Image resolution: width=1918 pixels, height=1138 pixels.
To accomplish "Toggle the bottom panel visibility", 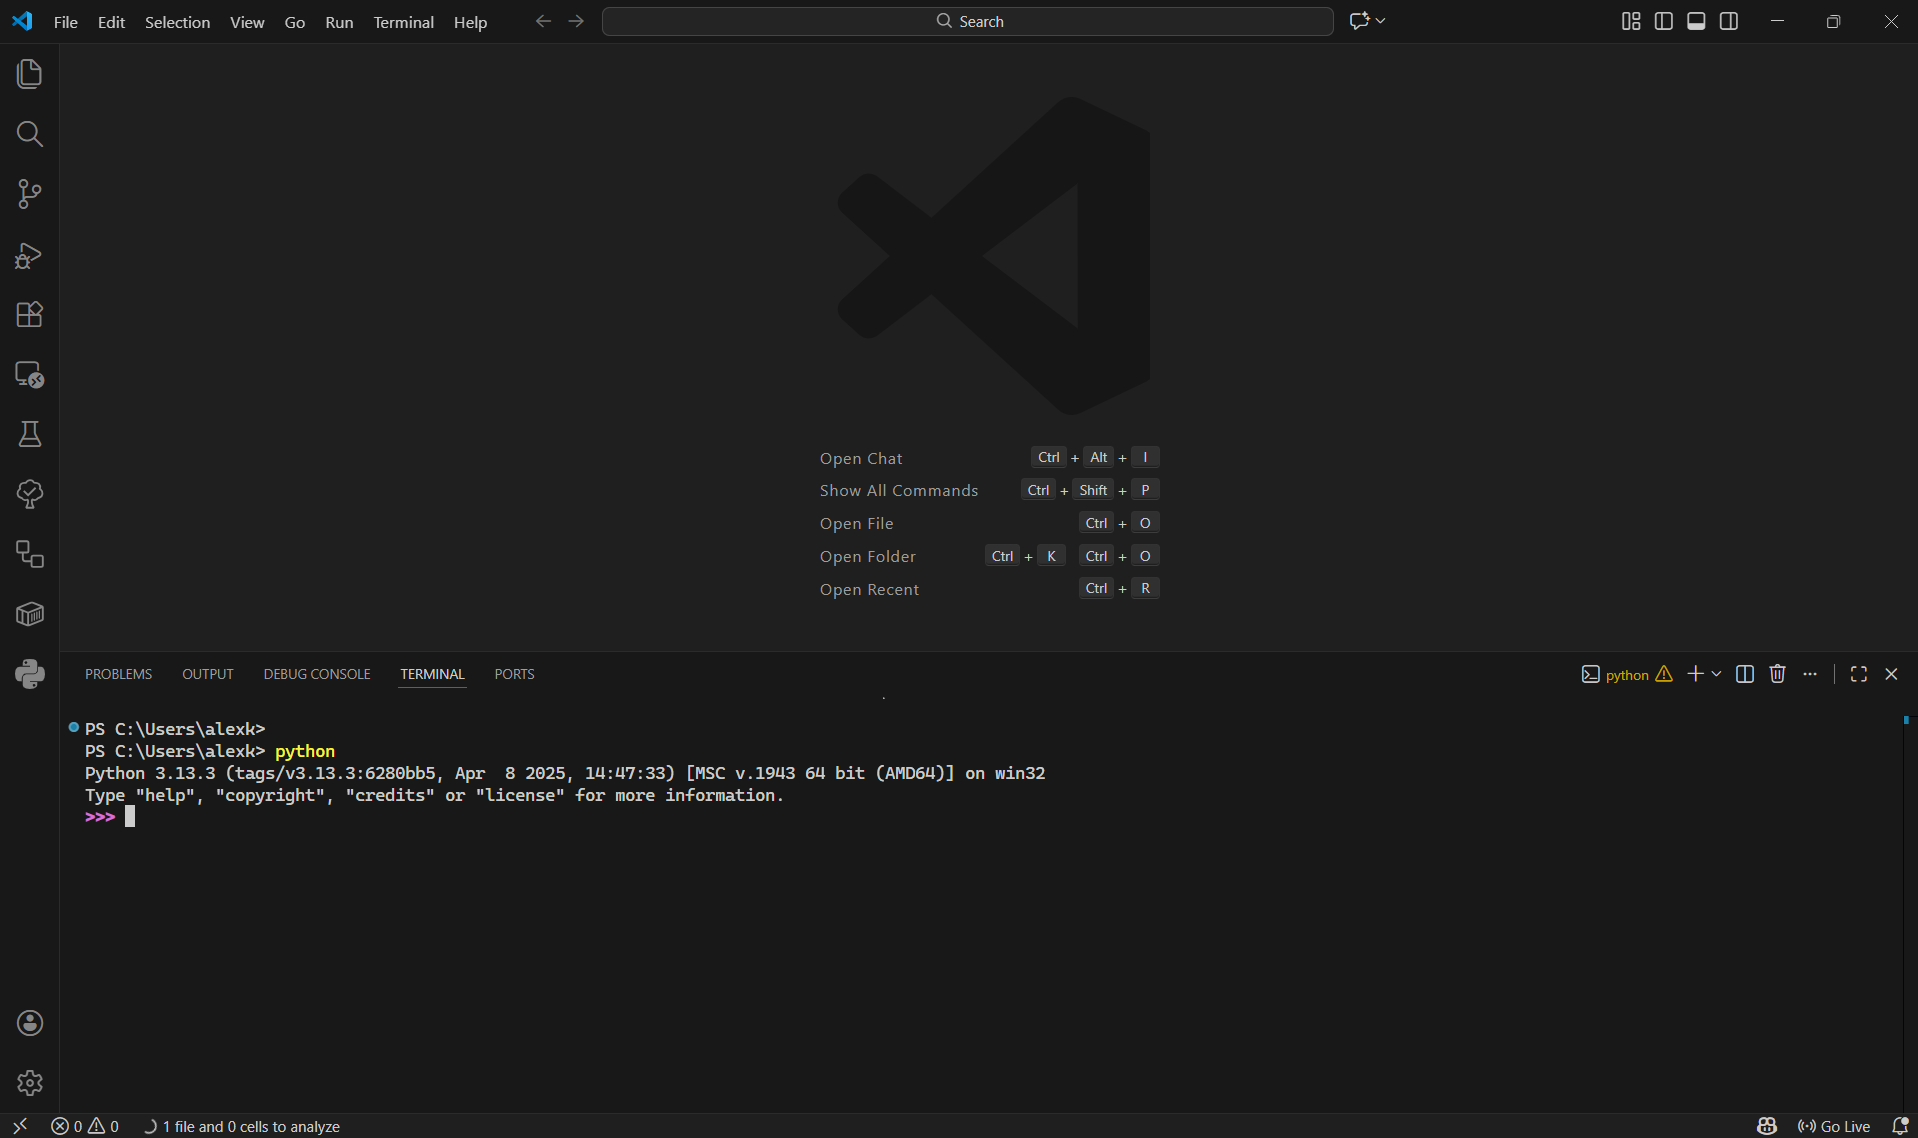I will [1696, 21].
